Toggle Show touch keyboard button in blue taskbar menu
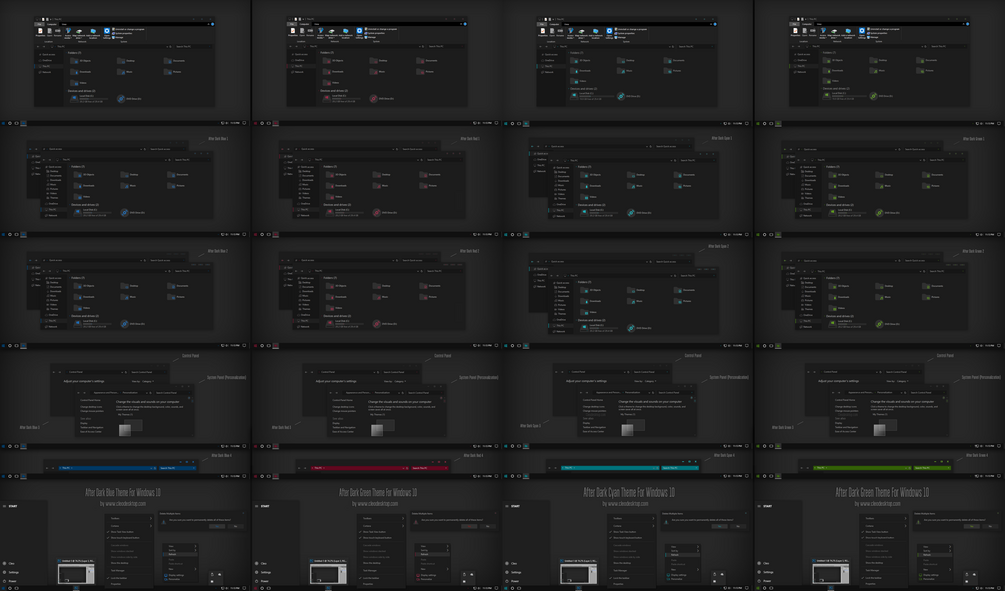The width and height of the screenshot is (1005, 591). (x=129, y=538)
